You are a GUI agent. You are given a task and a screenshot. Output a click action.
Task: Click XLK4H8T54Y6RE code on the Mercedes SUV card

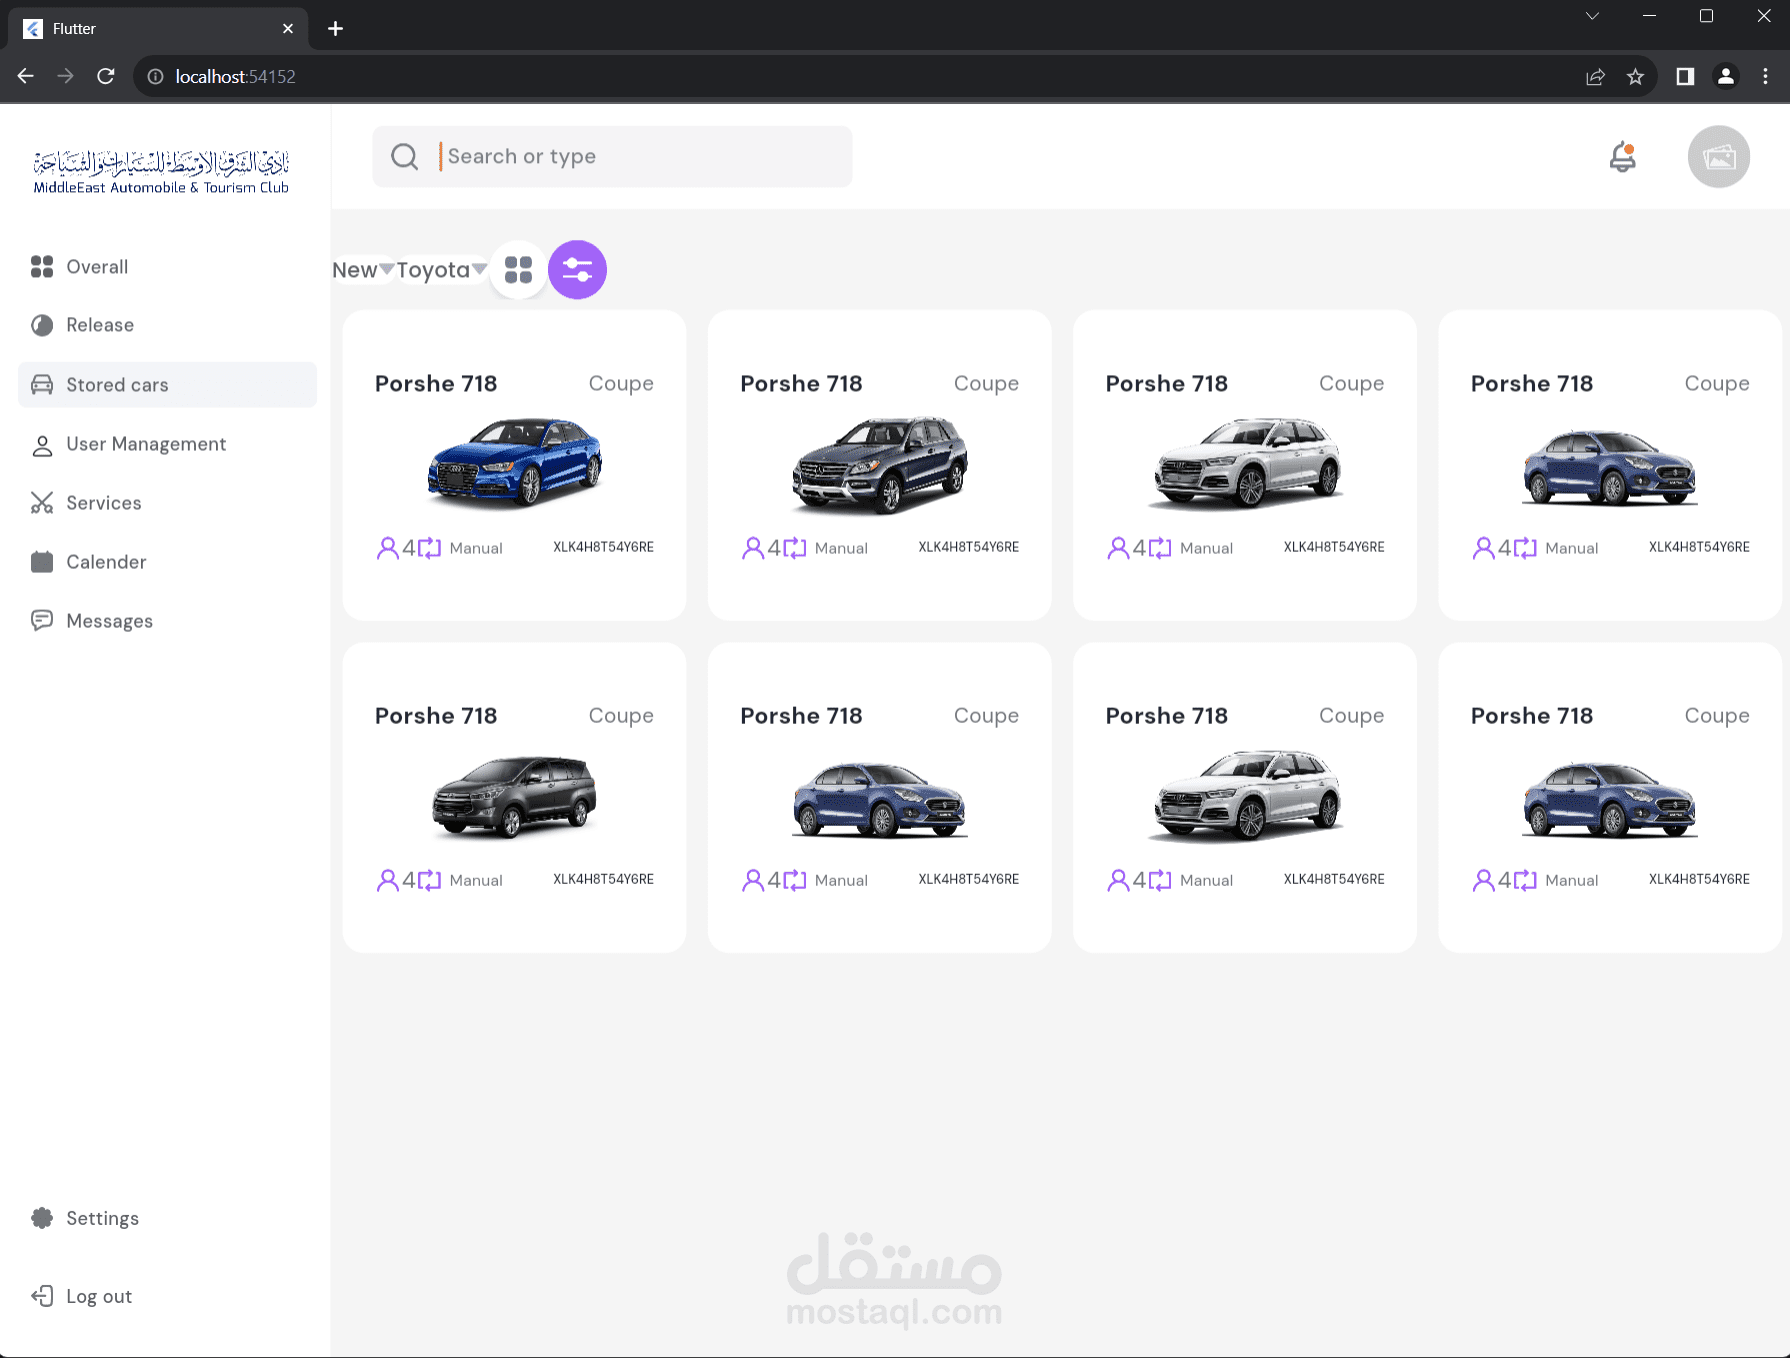[968, 547]
